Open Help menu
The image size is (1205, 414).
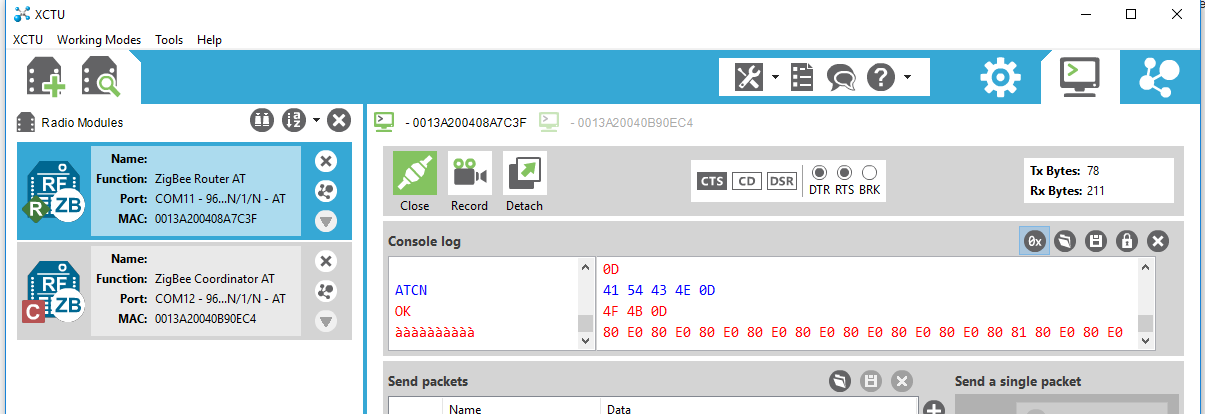point(210,40)
